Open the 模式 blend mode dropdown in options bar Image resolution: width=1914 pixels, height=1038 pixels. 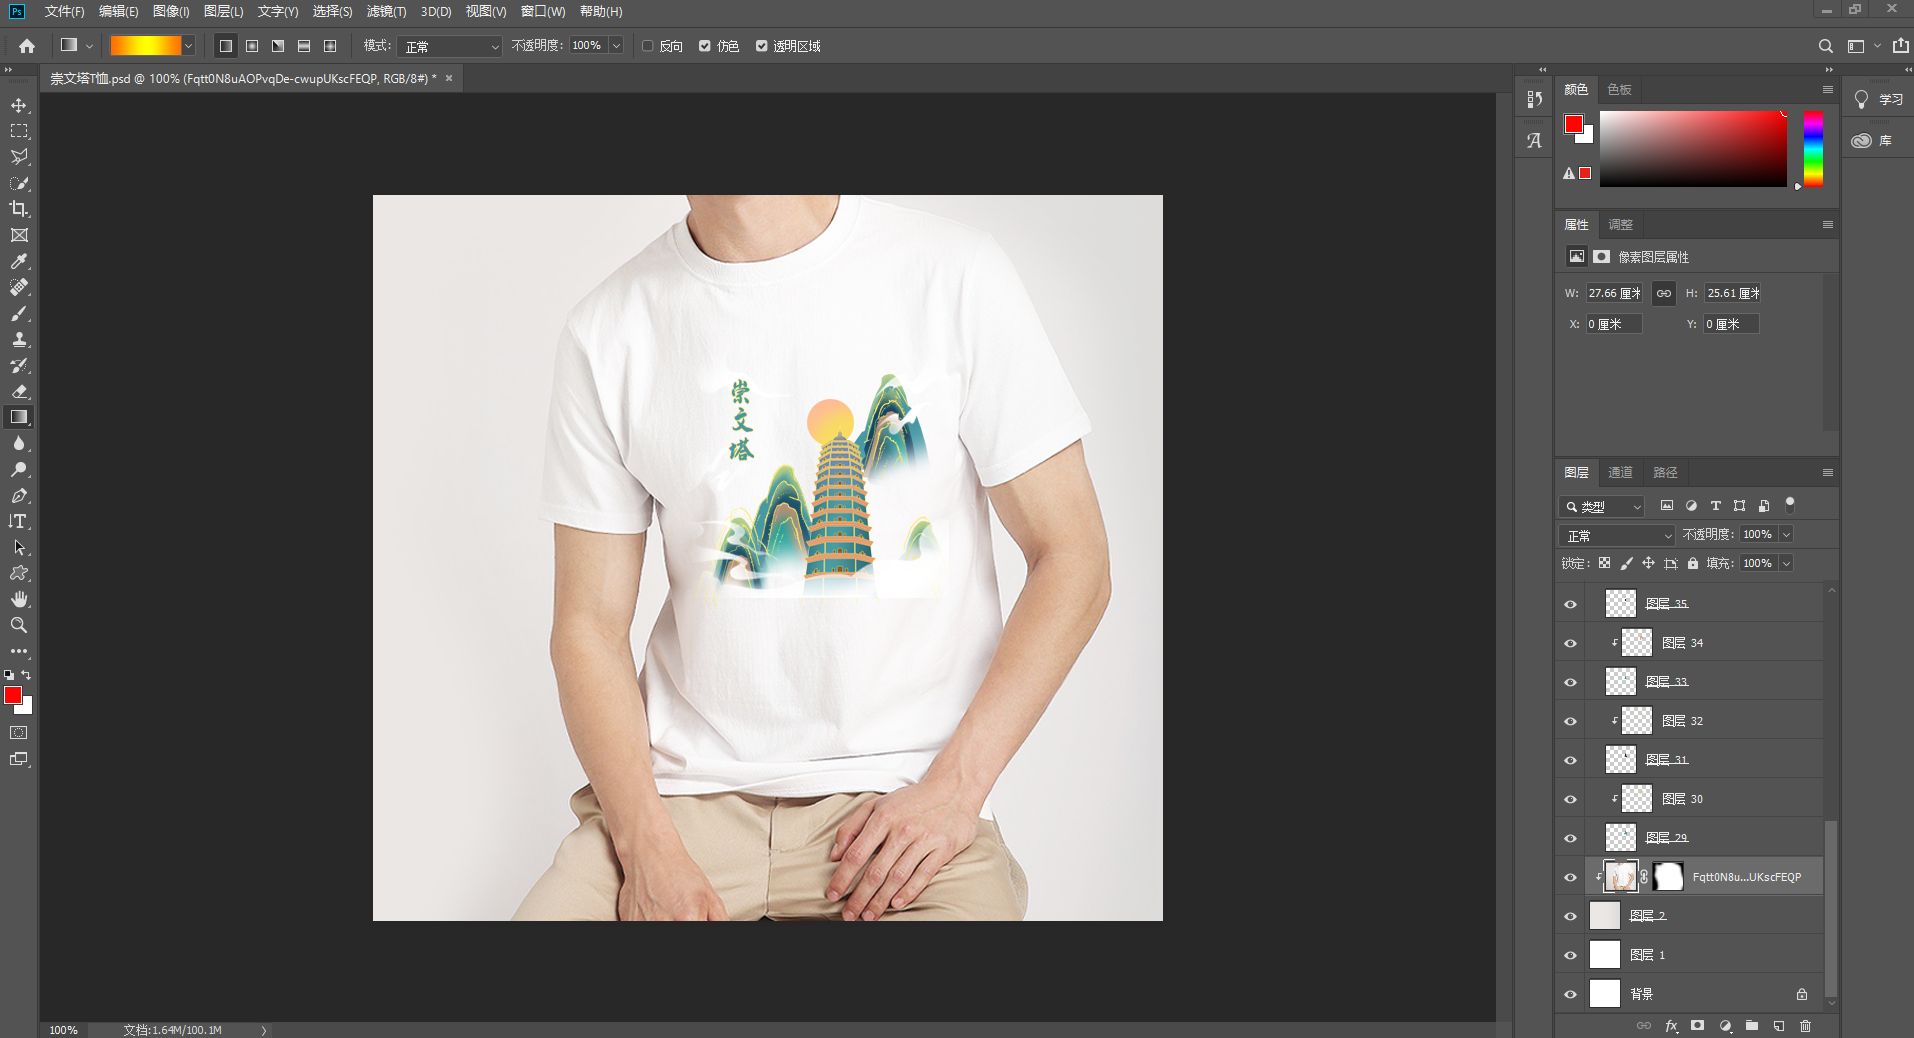tap(449, 46)
